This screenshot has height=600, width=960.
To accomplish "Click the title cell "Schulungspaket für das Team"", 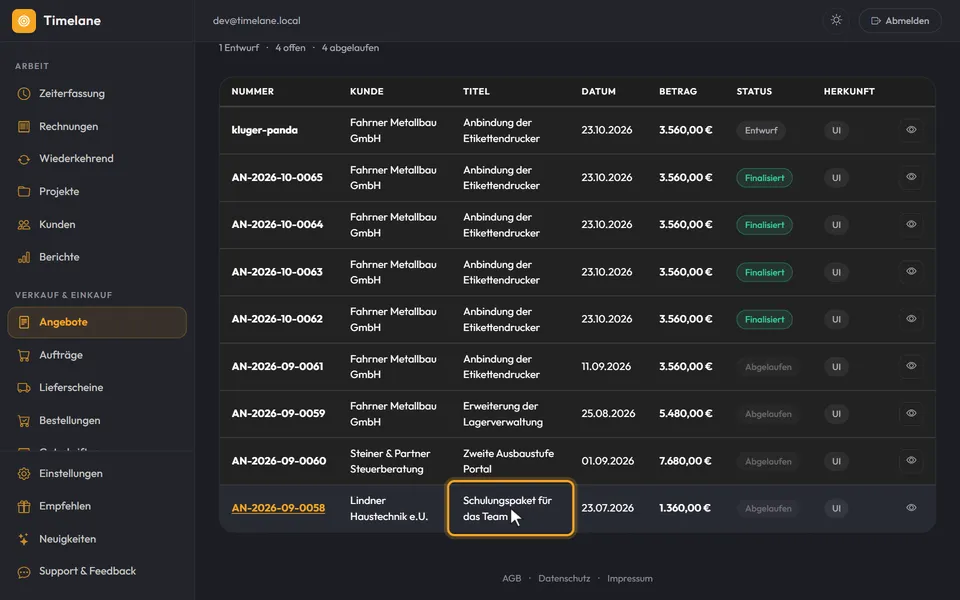I will tap(511, 508).
